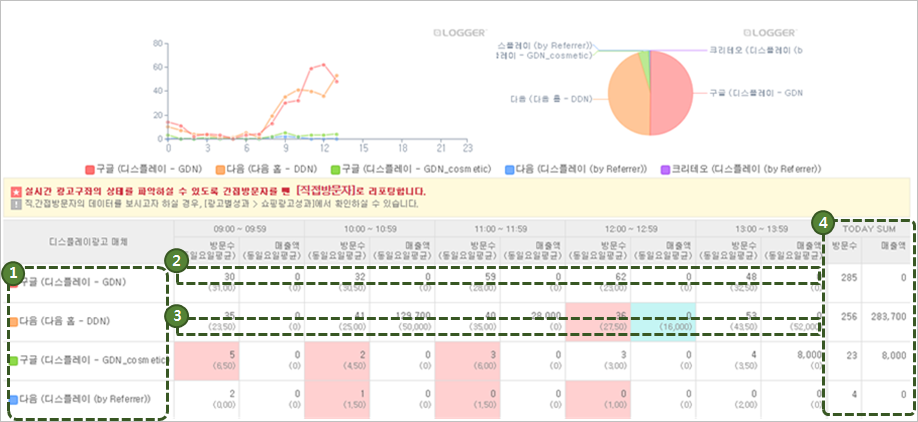The height and width of the screenshot is (422, 918).
Task: Click the 디스플레이광고 매체 table header
Action: pyautogui.click(x=88, y=242)
